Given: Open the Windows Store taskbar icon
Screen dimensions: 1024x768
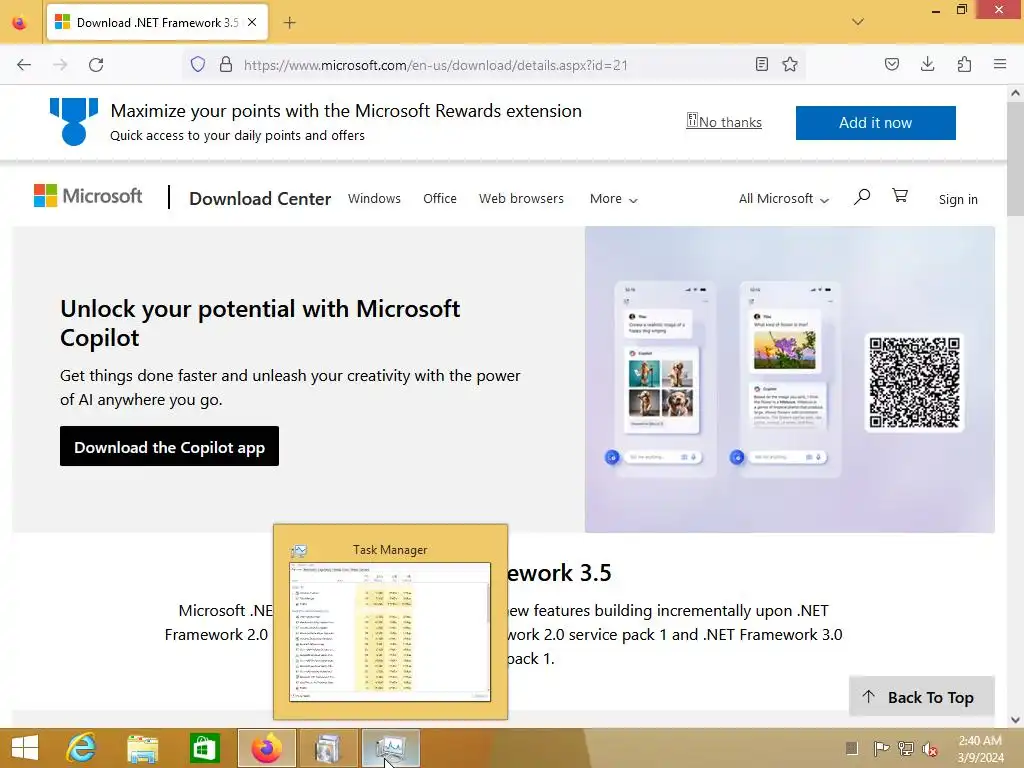Looking at the screenshot, I should 204,748.
